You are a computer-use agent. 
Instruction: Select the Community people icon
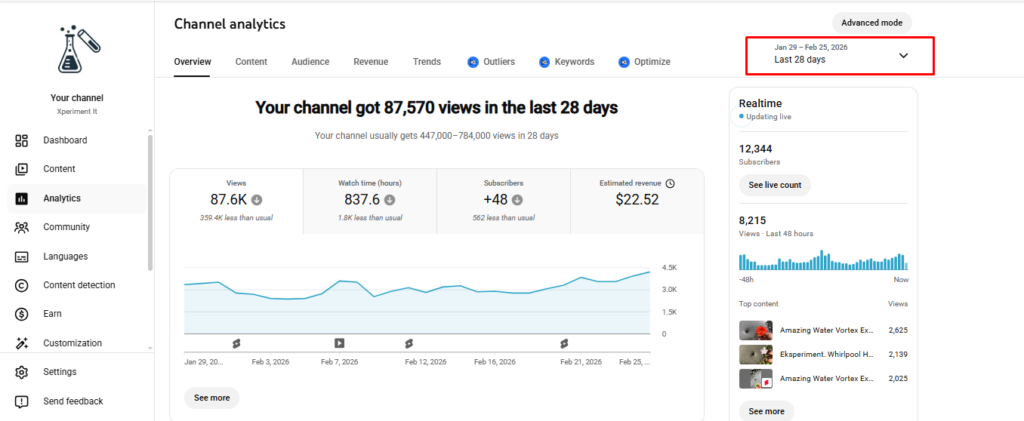coord(21,227)
